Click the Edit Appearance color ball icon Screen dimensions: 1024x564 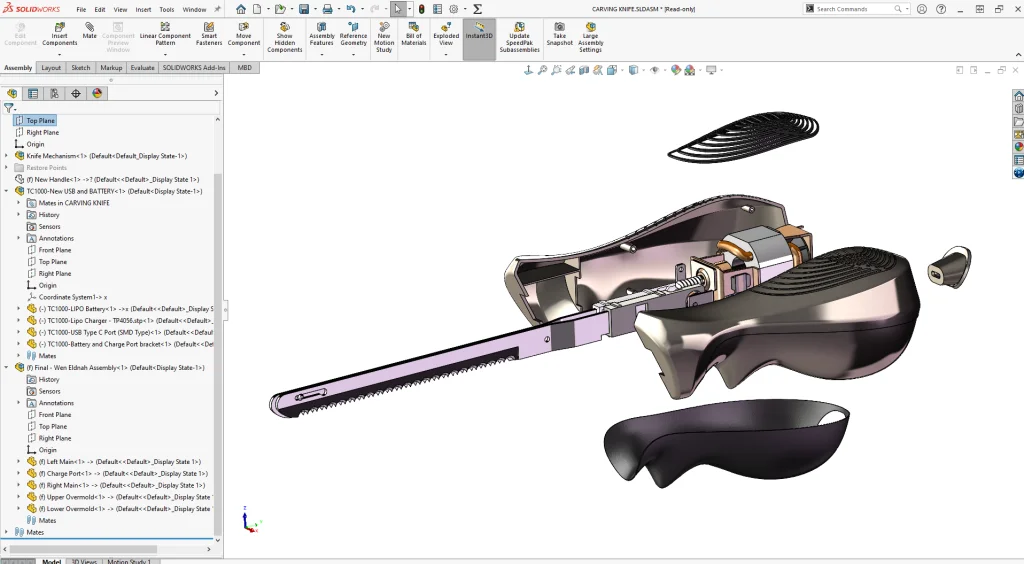pyautogui.click(x=677, y=70)
